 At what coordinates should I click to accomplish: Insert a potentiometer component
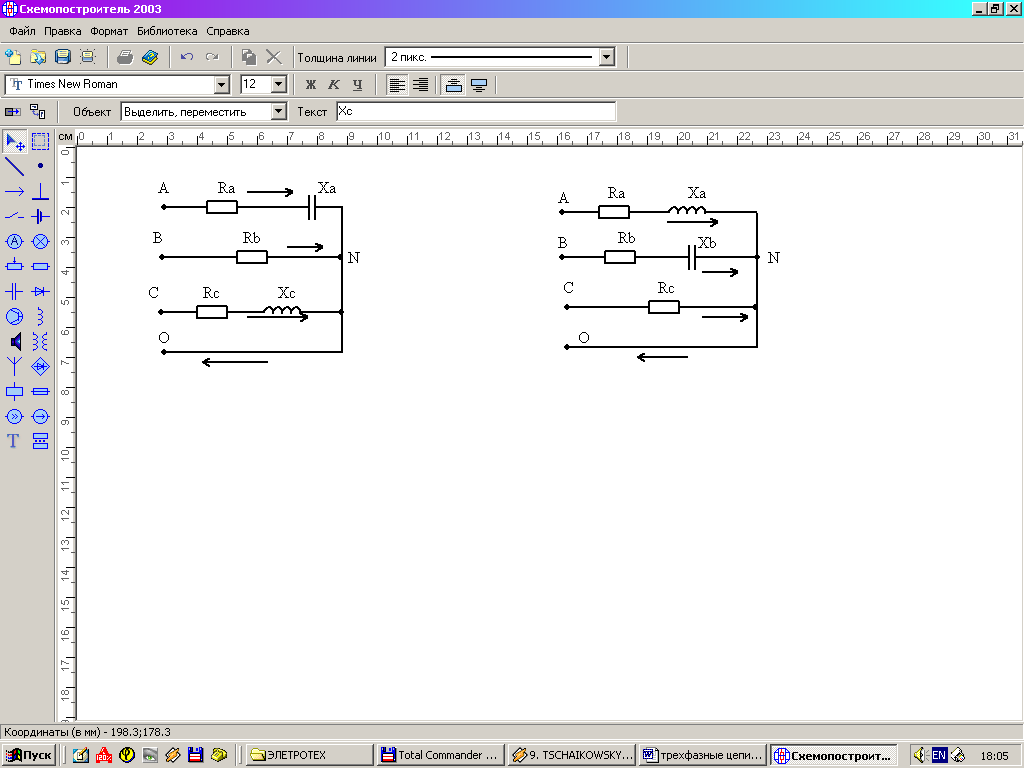[14, 266]
